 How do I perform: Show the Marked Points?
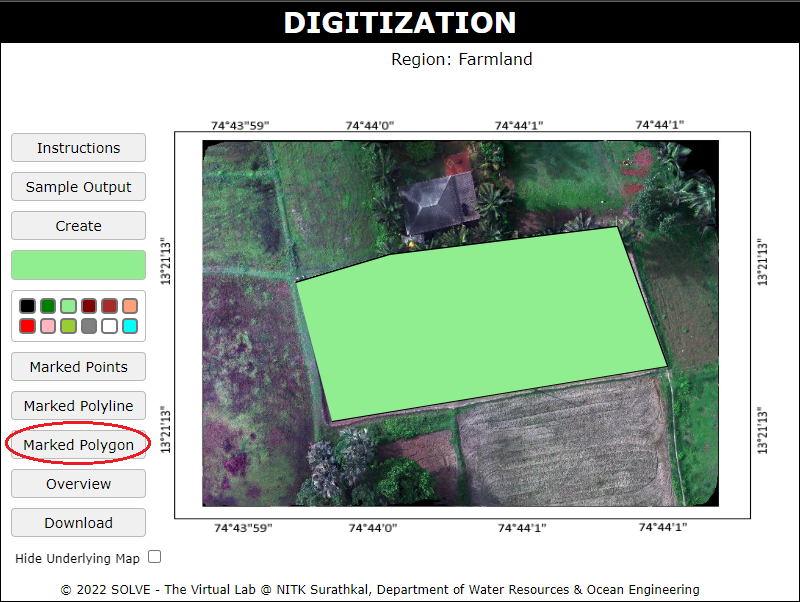click(x=78, y=367)
